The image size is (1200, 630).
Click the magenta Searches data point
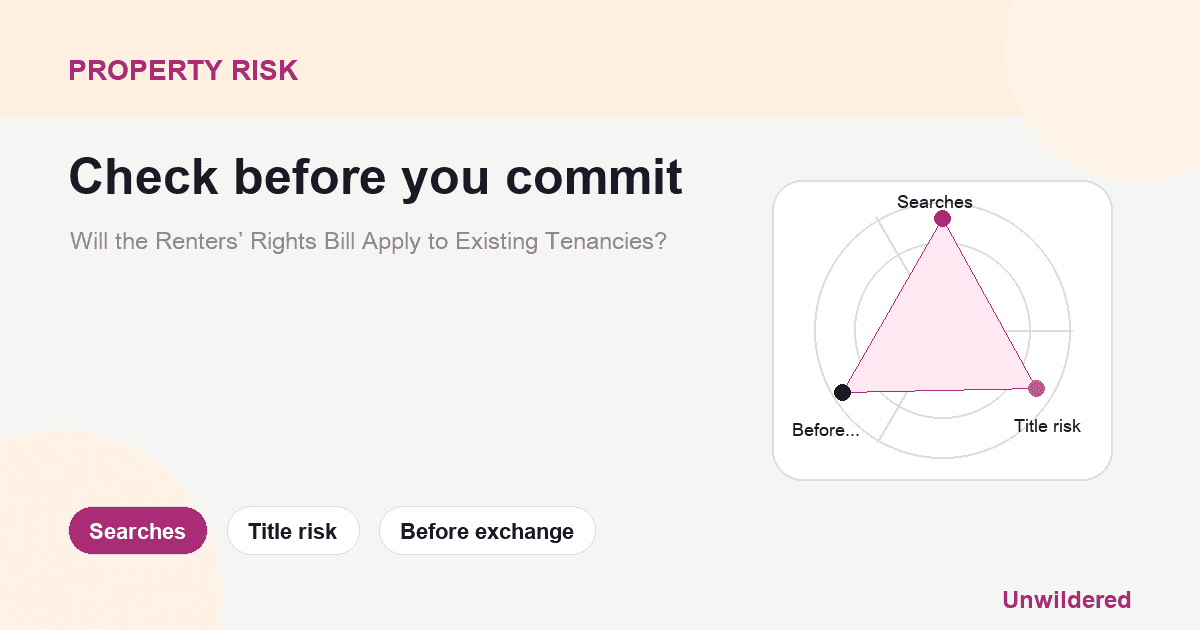pos(942,219)
